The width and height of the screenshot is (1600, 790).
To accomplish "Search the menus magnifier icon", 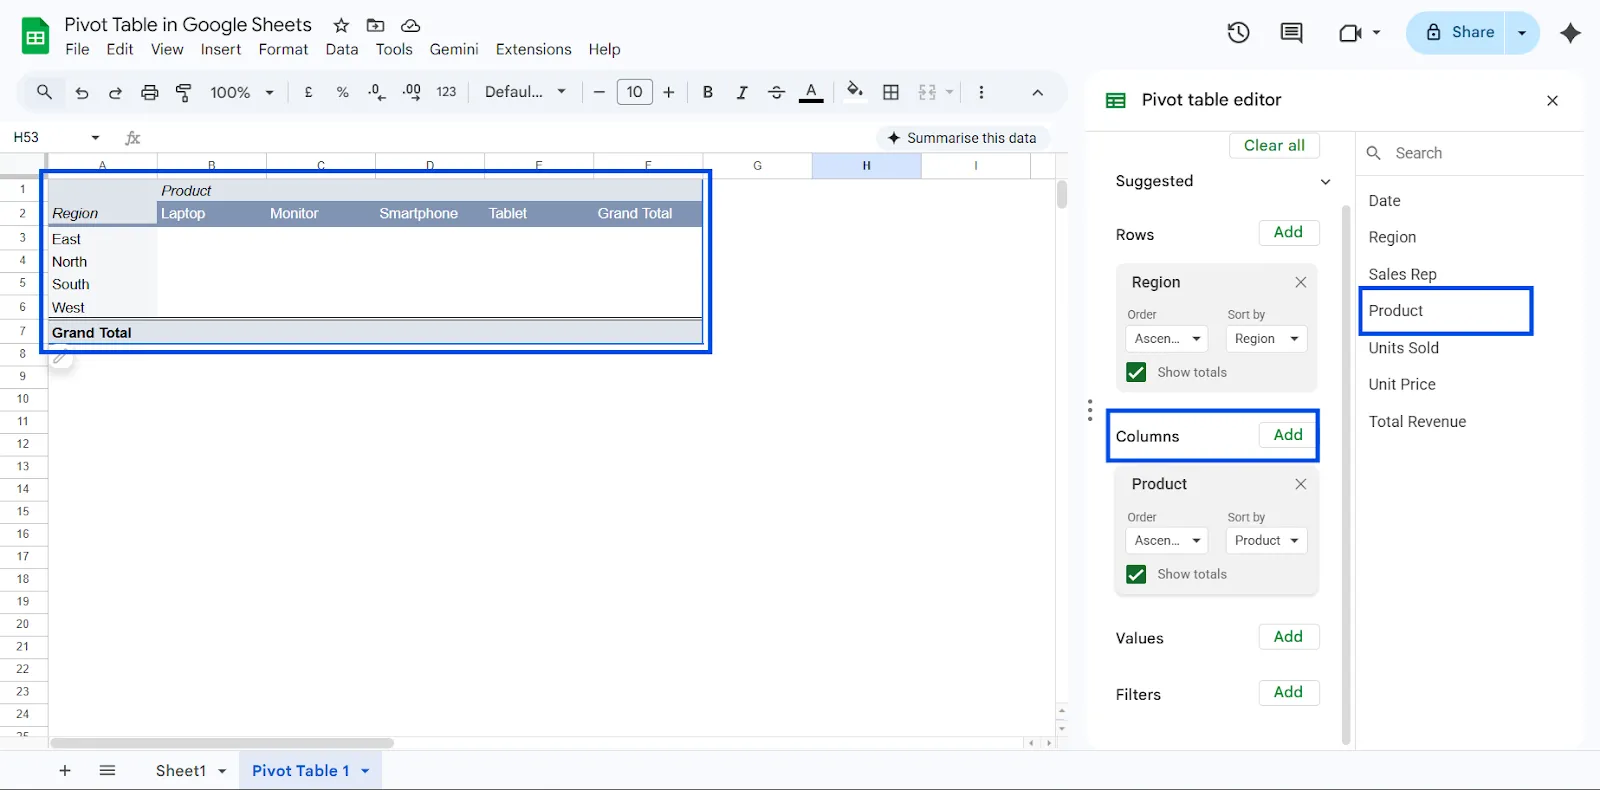I will click(44, 92).
